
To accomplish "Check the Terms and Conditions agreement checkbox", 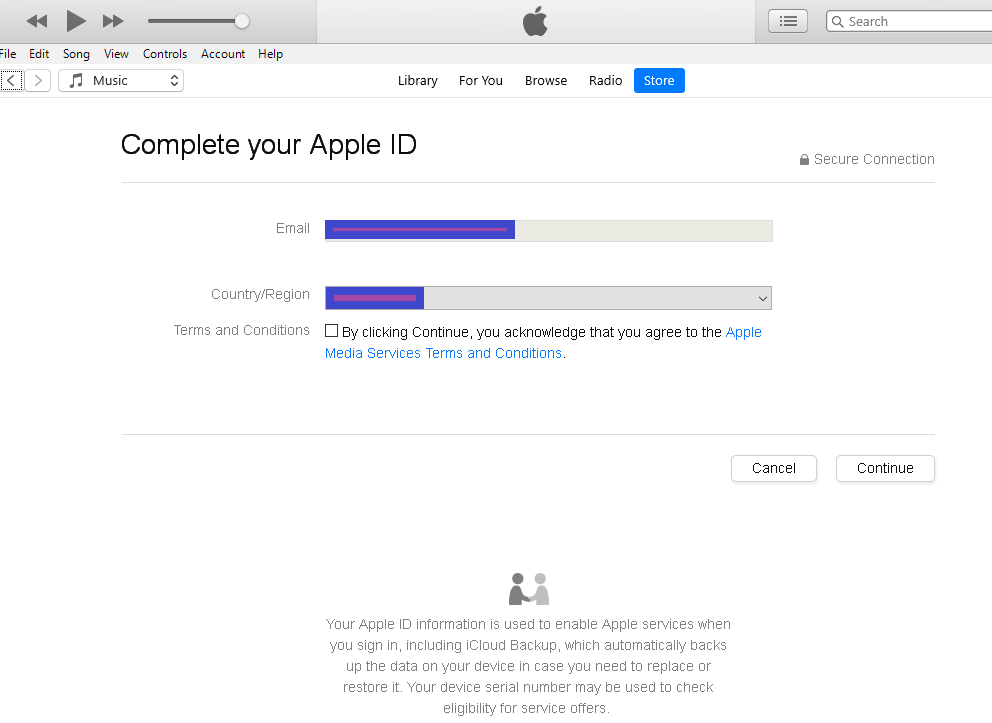I will [x=332, y=331].
